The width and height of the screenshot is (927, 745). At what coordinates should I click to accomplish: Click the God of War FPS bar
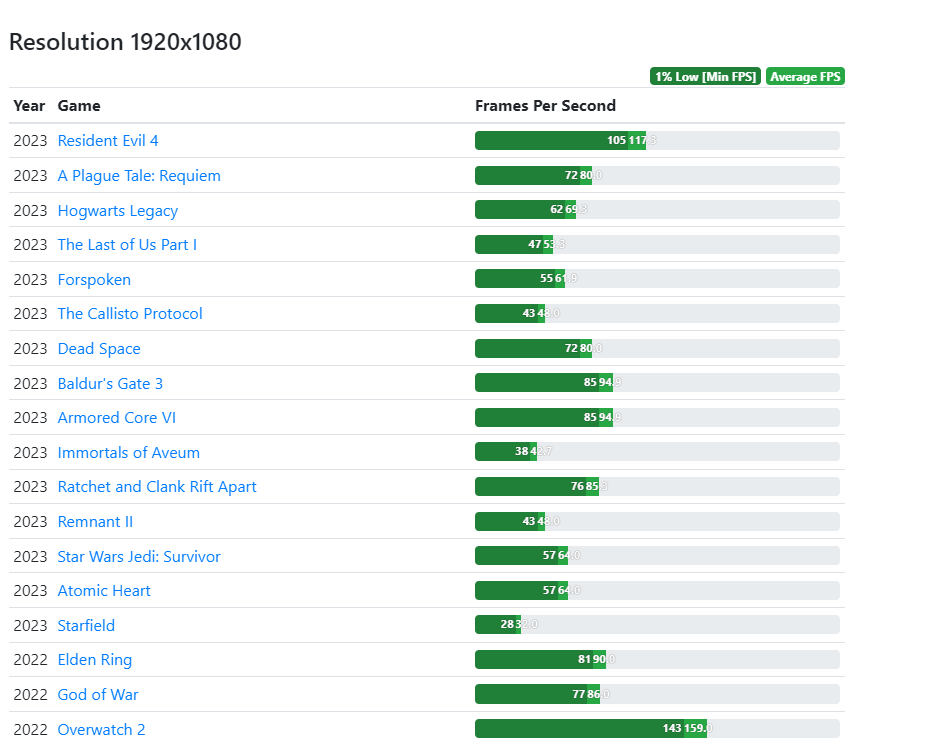[x=657, y=694]
